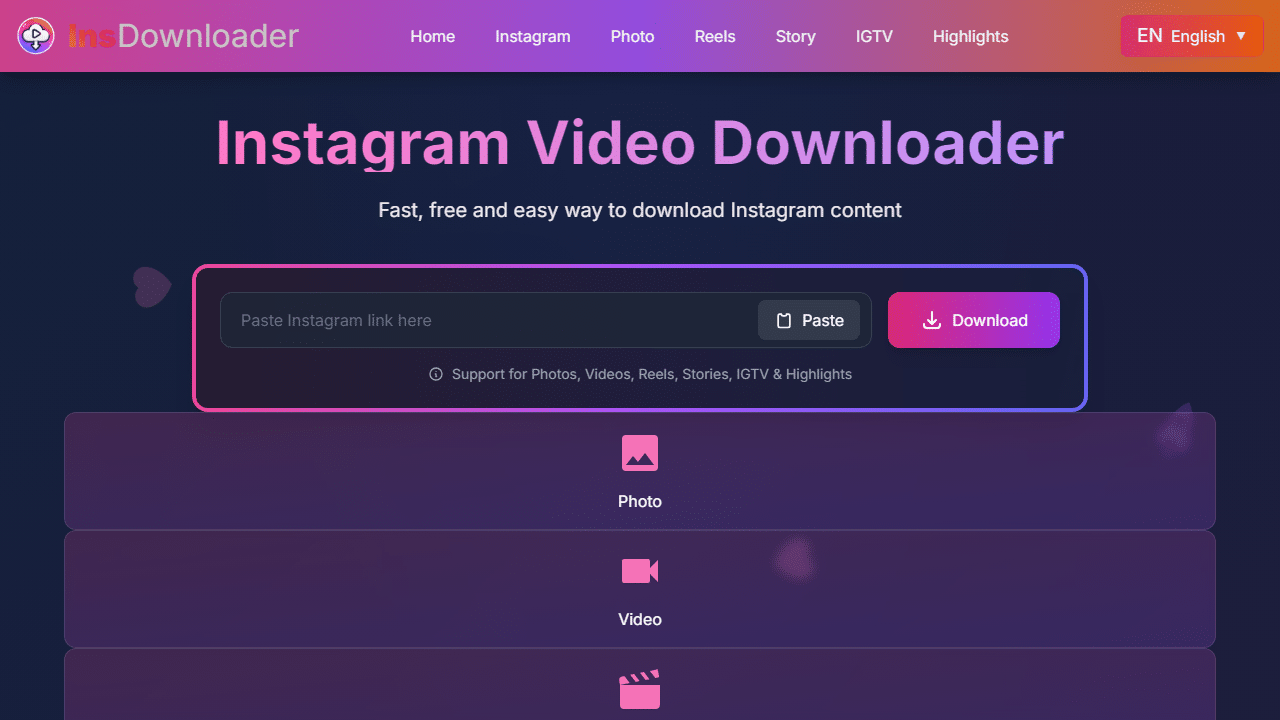Image resolution: width=1280 pixels, height=720 pixels.
Task: Select the Highlights nav item
Action: [x=970, y=36]
